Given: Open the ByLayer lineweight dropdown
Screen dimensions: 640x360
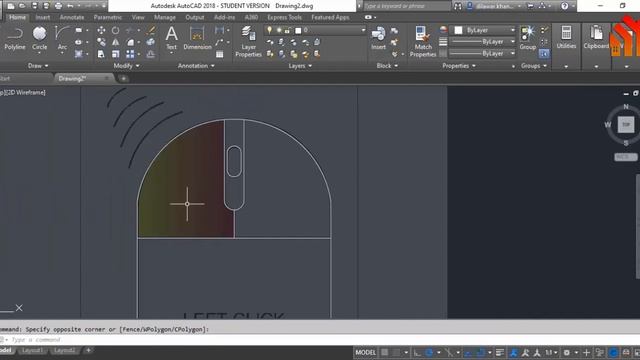Looking at the screenshot, I should point(482,42).
